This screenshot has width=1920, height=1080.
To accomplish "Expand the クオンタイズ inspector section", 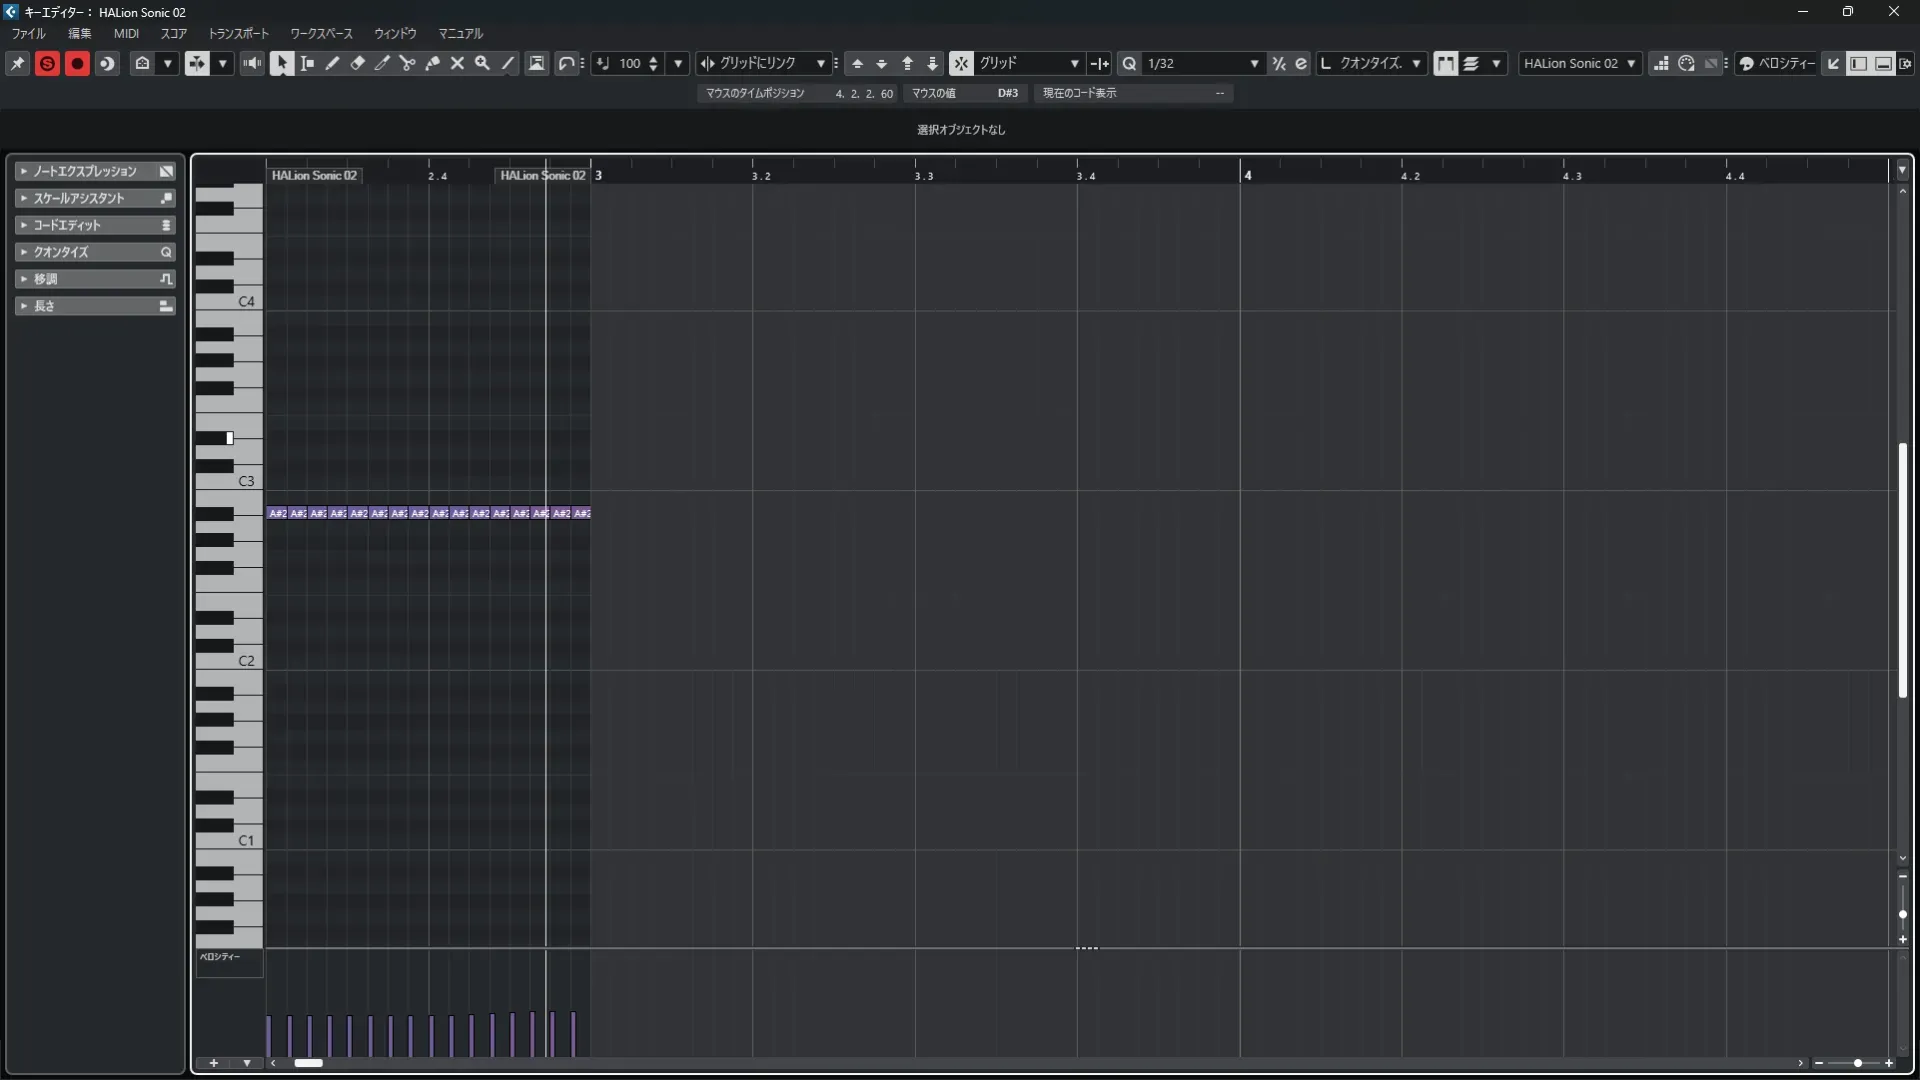I will point(62,252).
